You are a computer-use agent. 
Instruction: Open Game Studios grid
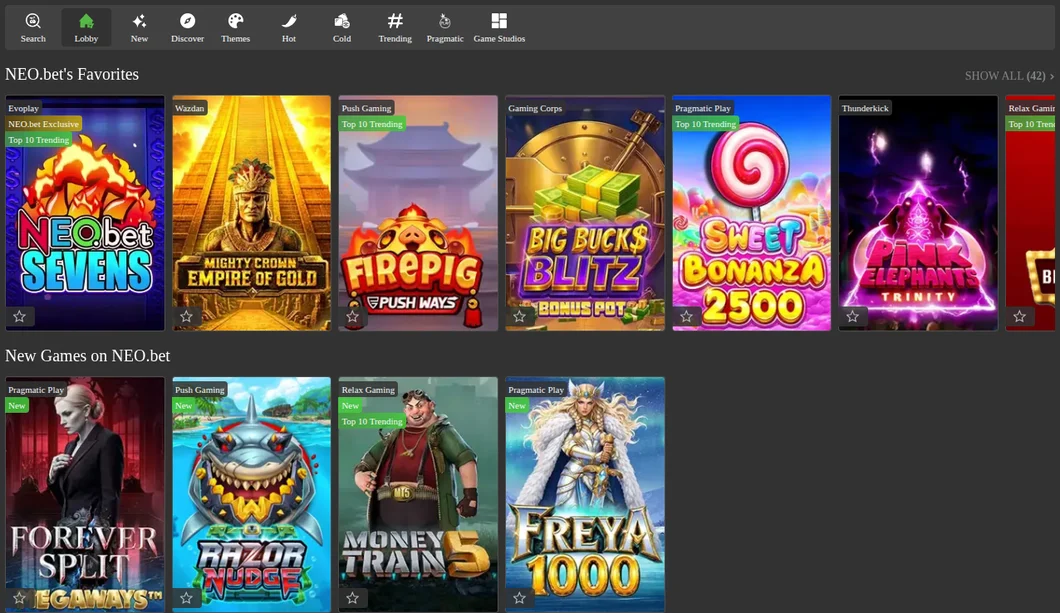[499, 28]
